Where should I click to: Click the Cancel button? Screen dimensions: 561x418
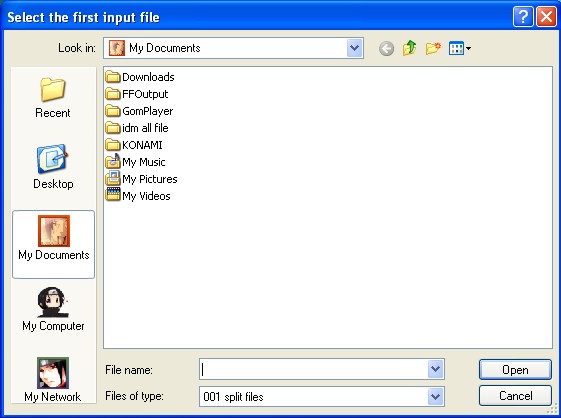515,396
